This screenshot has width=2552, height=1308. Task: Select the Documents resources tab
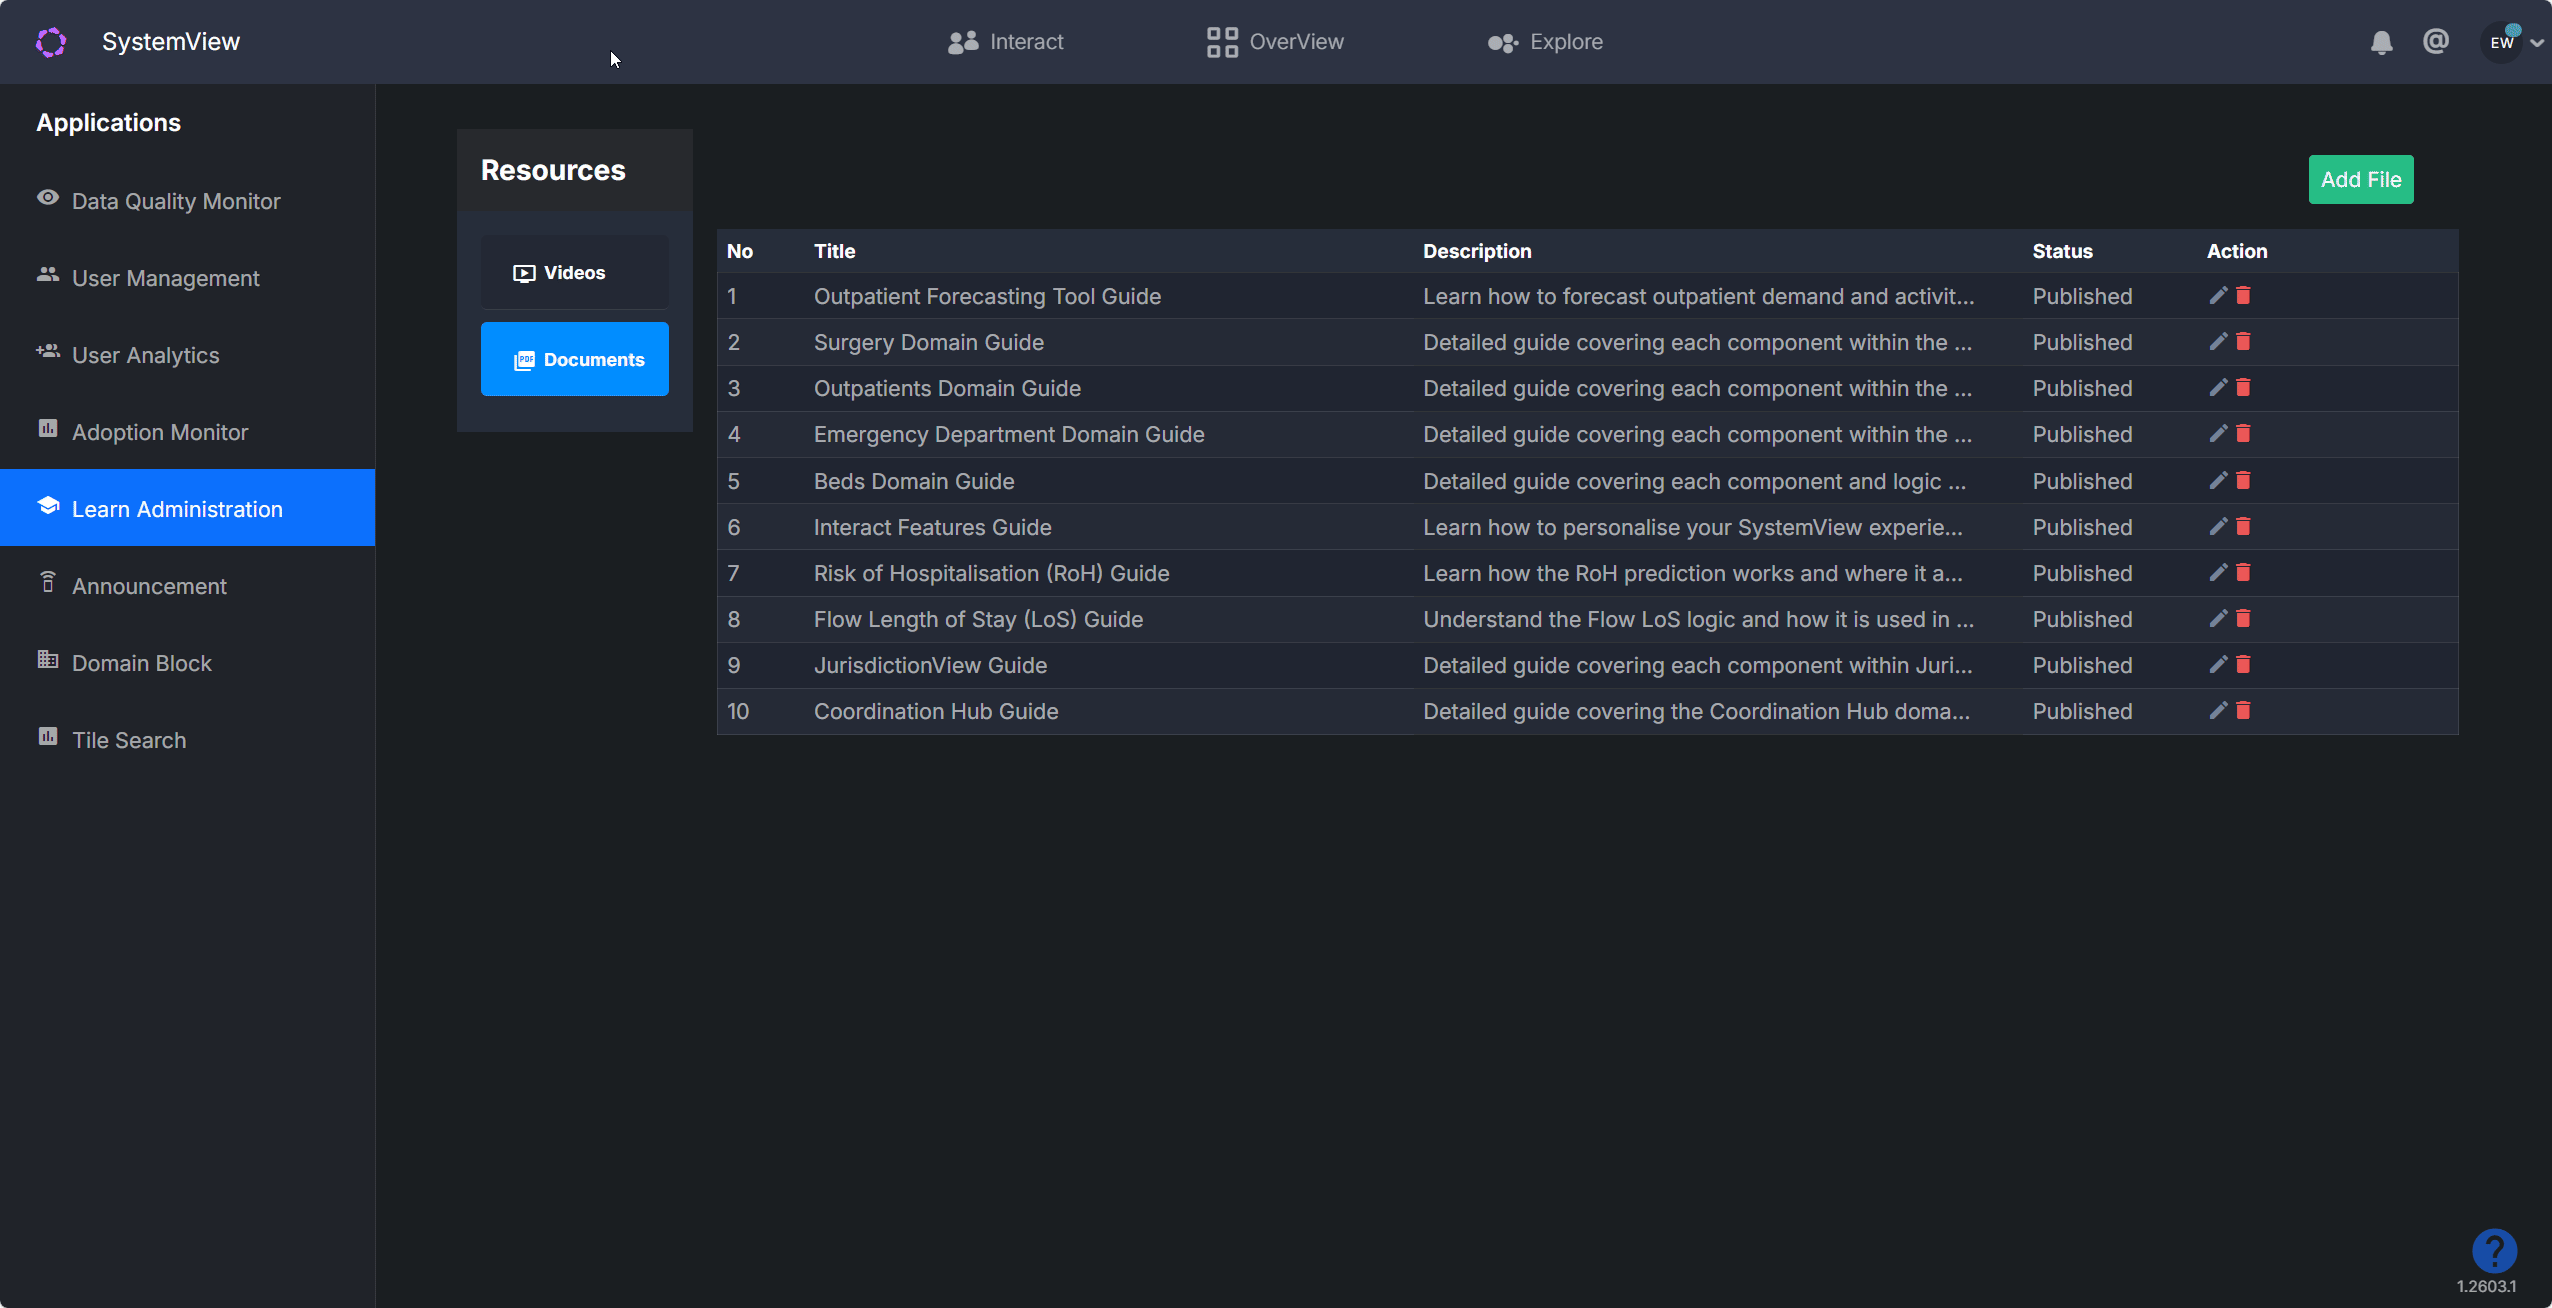pos(574,359)
